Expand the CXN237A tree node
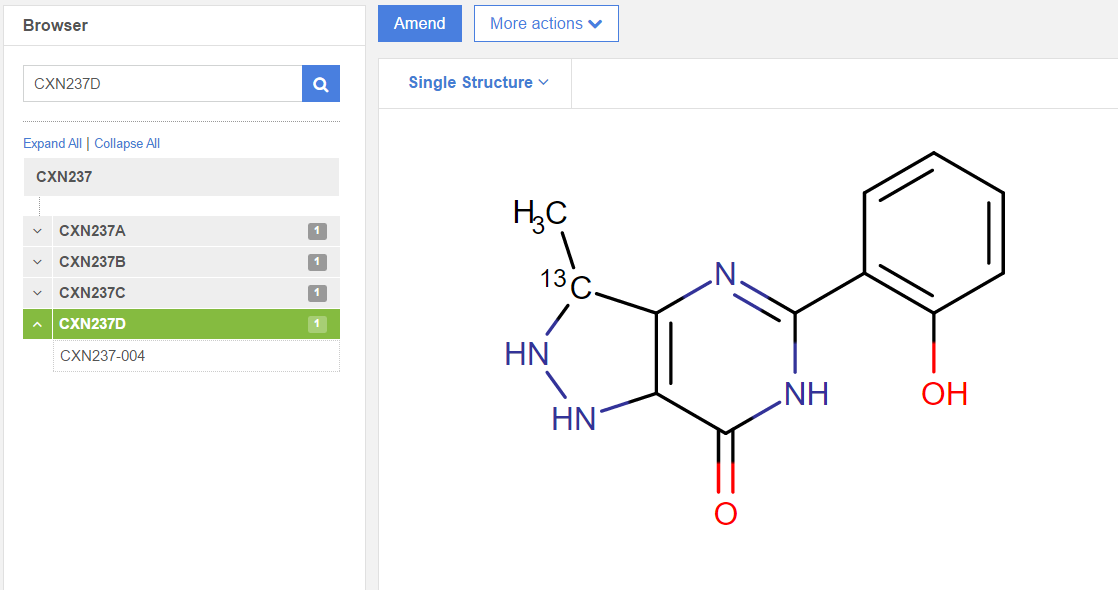1118x590 pixels. pyautogui.click(x=38, y=231)
